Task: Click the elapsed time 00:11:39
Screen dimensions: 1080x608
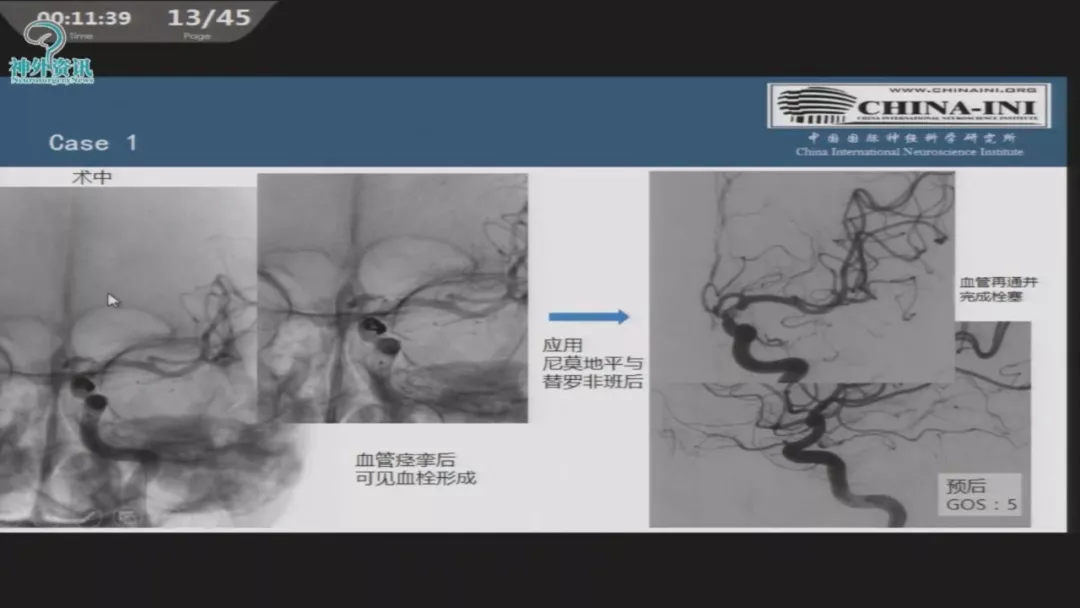Action: click(84, 18)
